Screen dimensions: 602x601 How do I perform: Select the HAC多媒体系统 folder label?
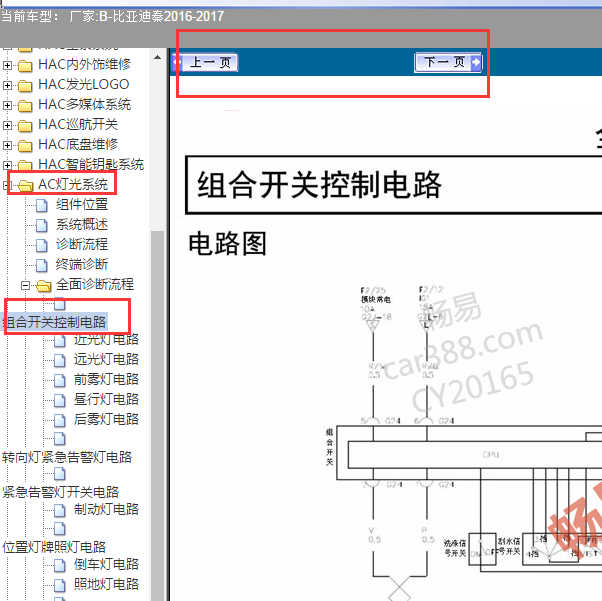[85, 105]
